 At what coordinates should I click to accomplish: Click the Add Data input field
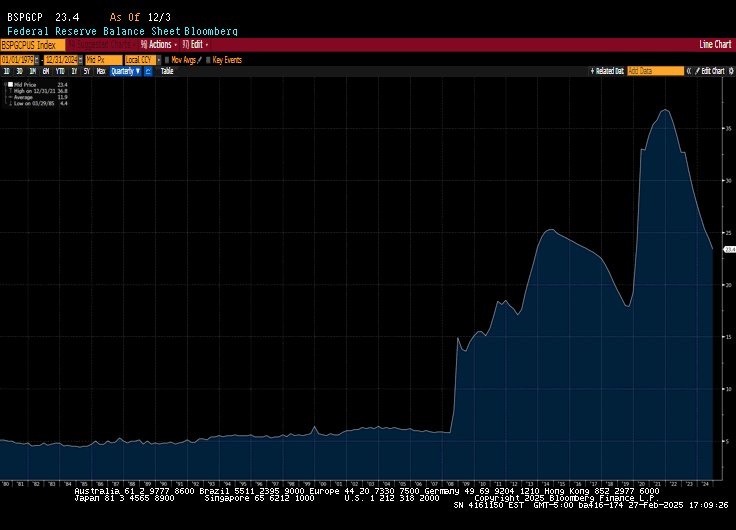[655, 71]
